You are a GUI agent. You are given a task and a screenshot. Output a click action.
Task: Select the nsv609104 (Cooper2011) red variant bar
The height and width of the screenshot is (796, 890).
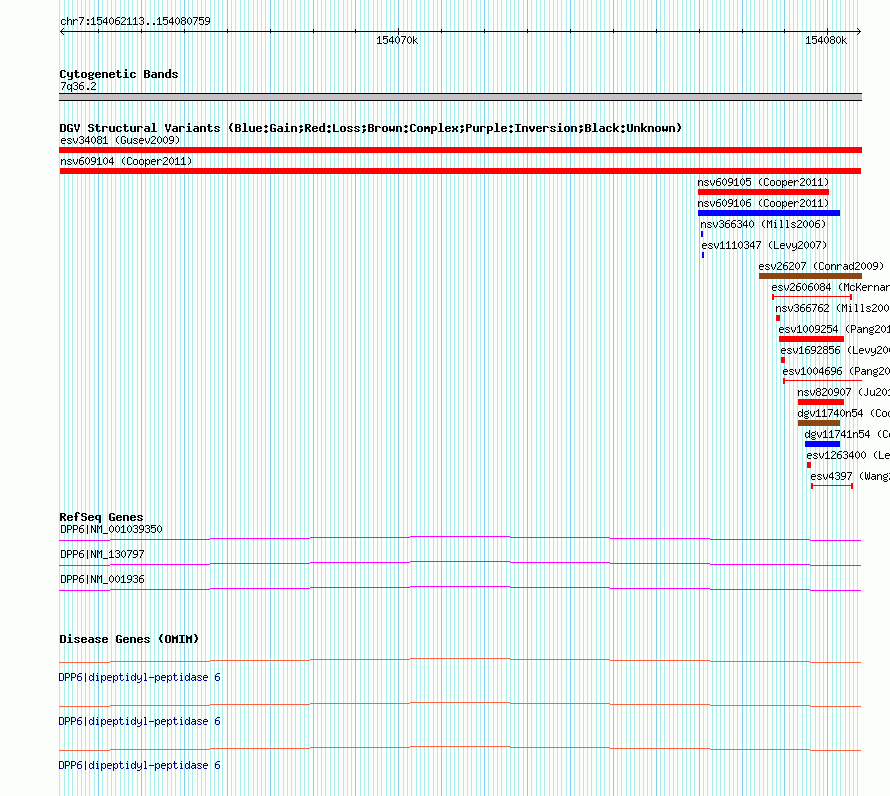click(460, 171)
